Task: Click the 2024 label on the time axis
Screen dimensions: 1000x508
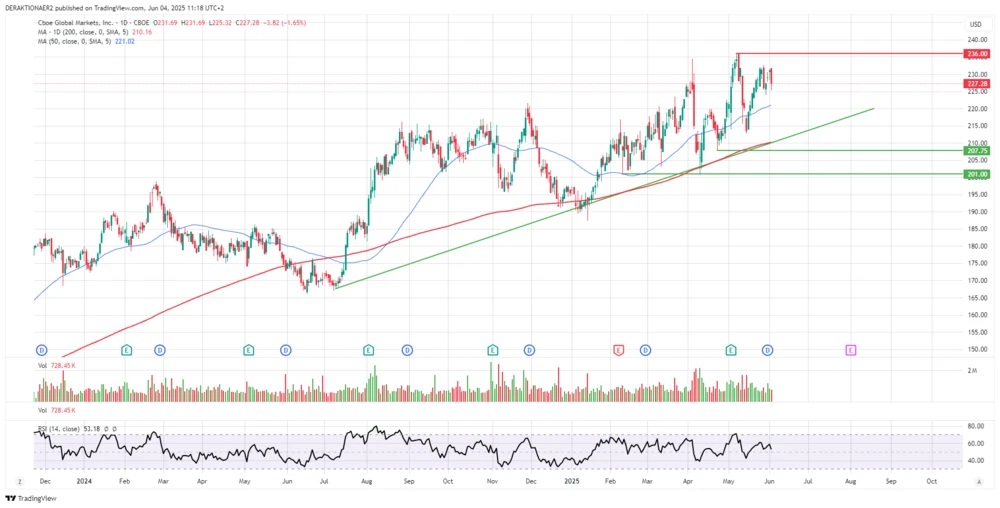Action: (84, 482)
